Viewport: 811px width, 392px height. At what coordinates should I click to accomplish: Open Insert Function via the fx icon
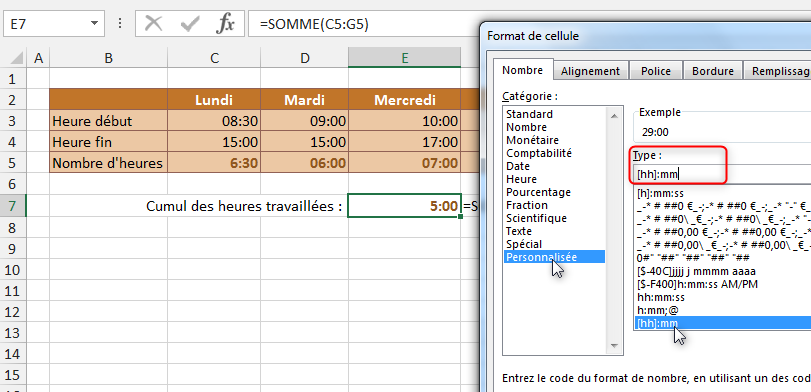tap(225, 24)
